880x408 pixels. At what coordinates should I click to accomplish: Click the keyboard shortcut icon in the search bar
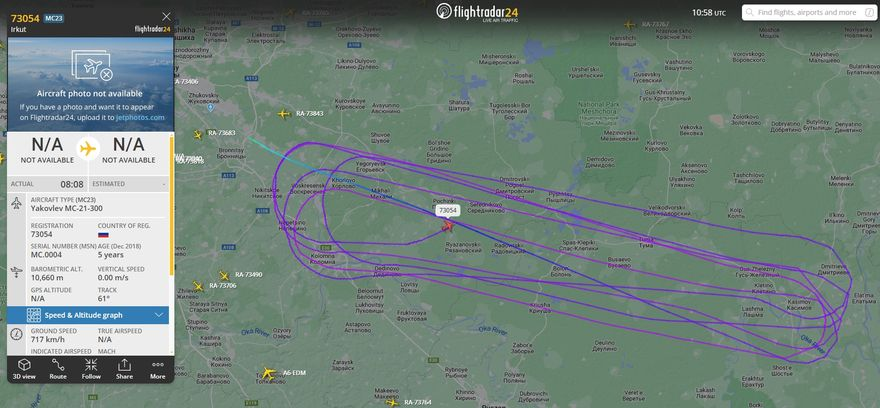pos(869,12)
